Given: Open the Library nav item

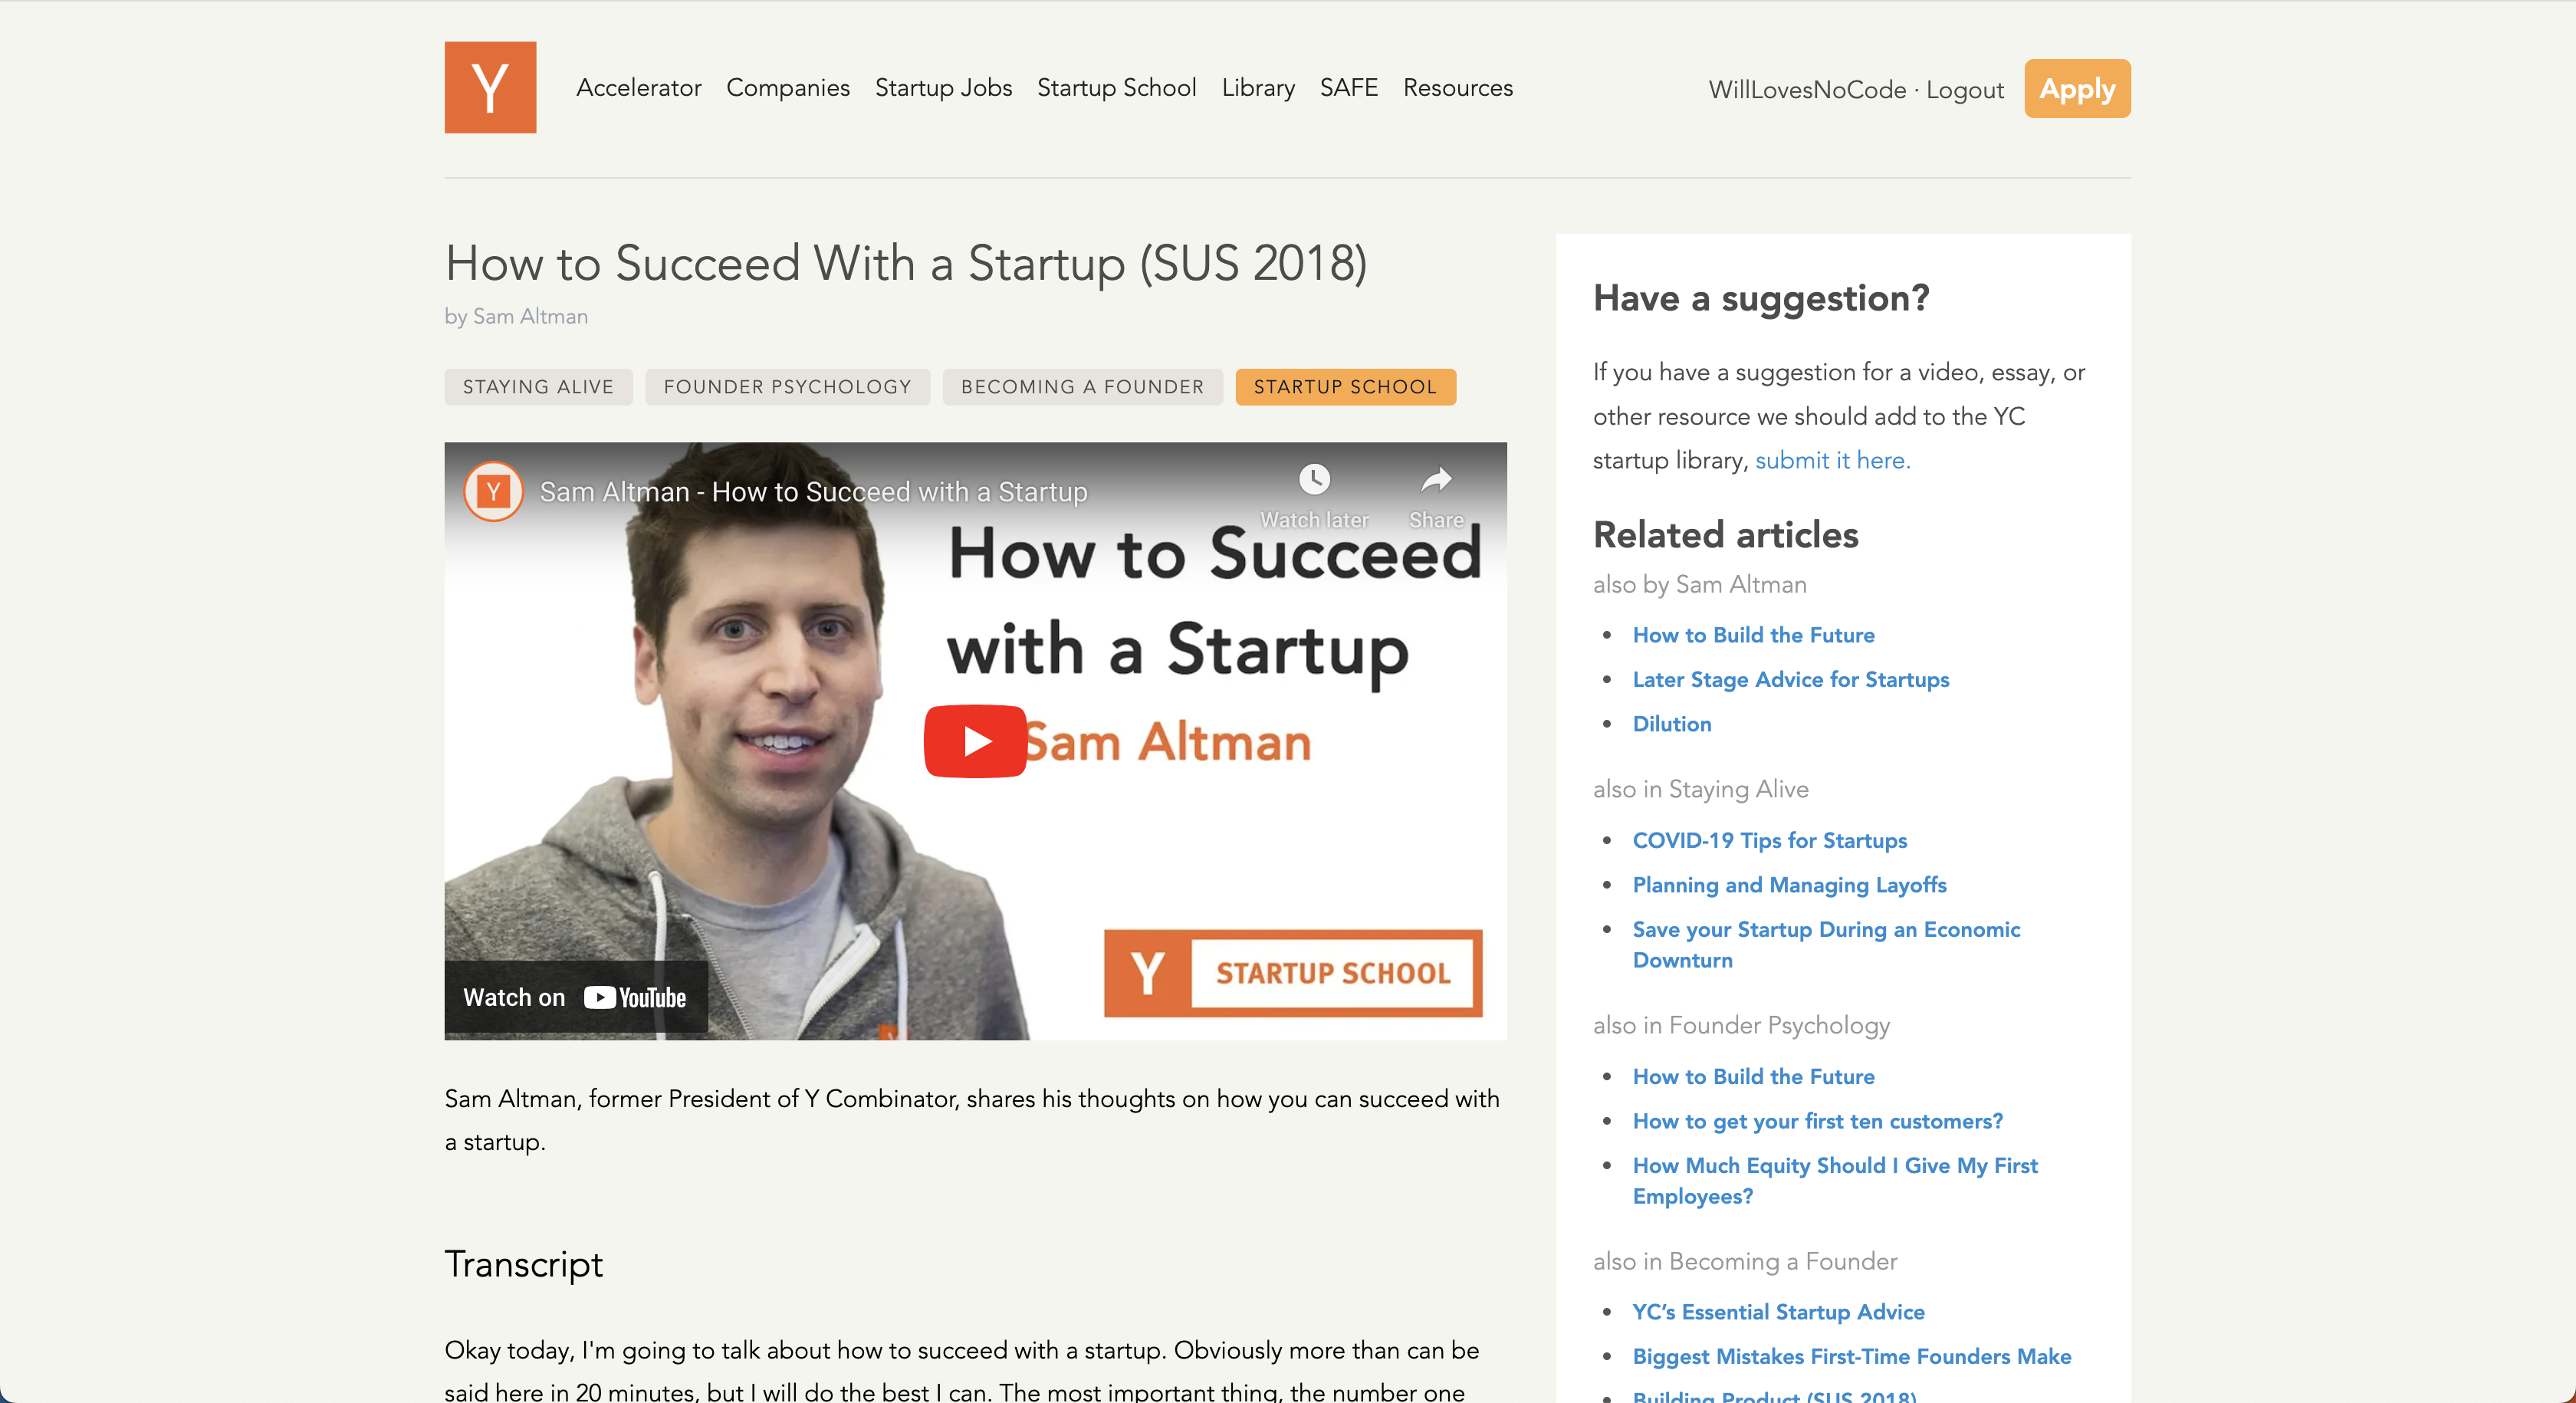Looking at the screenshot, I should coord(1258,88).
